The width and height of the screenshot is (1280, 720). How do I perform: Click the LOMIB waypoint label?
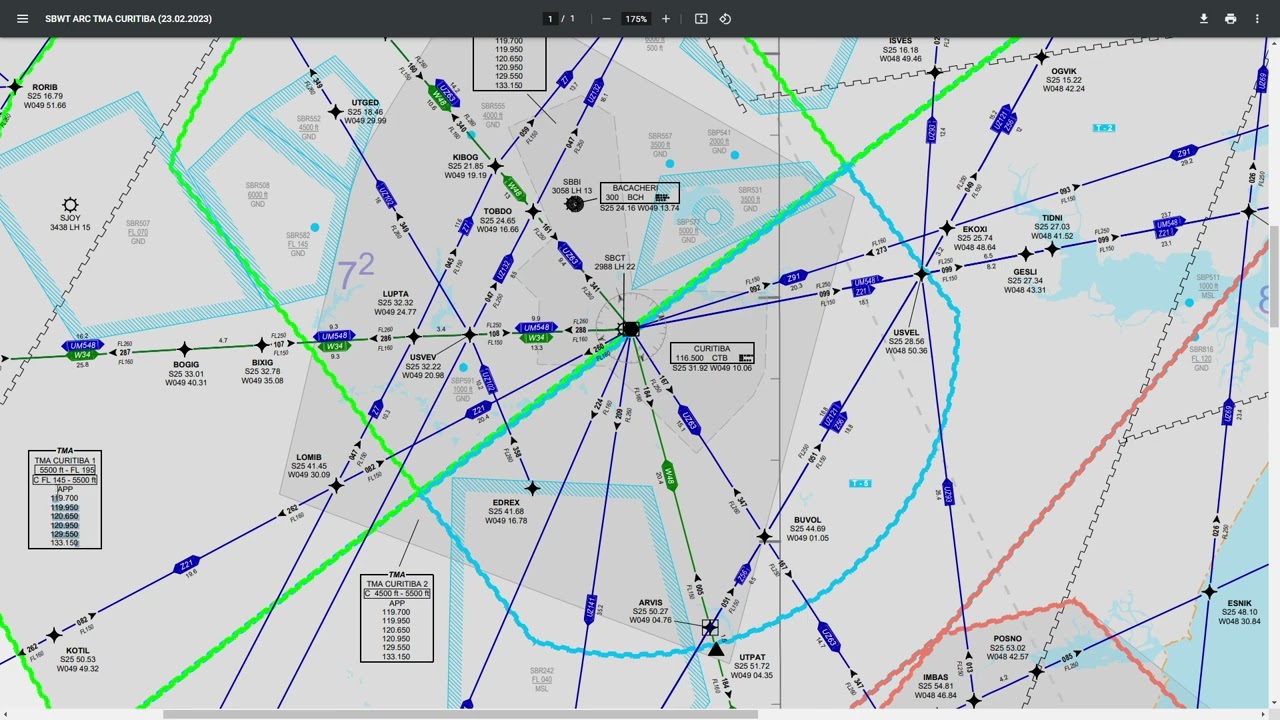(309, 466)
